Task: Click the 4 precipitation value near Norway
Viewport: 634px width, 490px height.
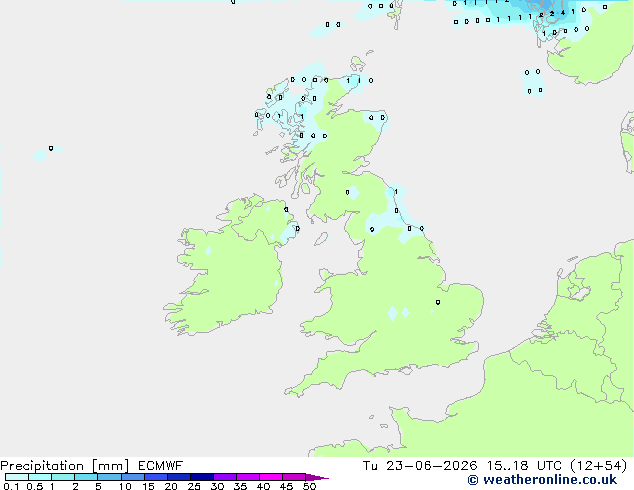Action: click(563, 13)
